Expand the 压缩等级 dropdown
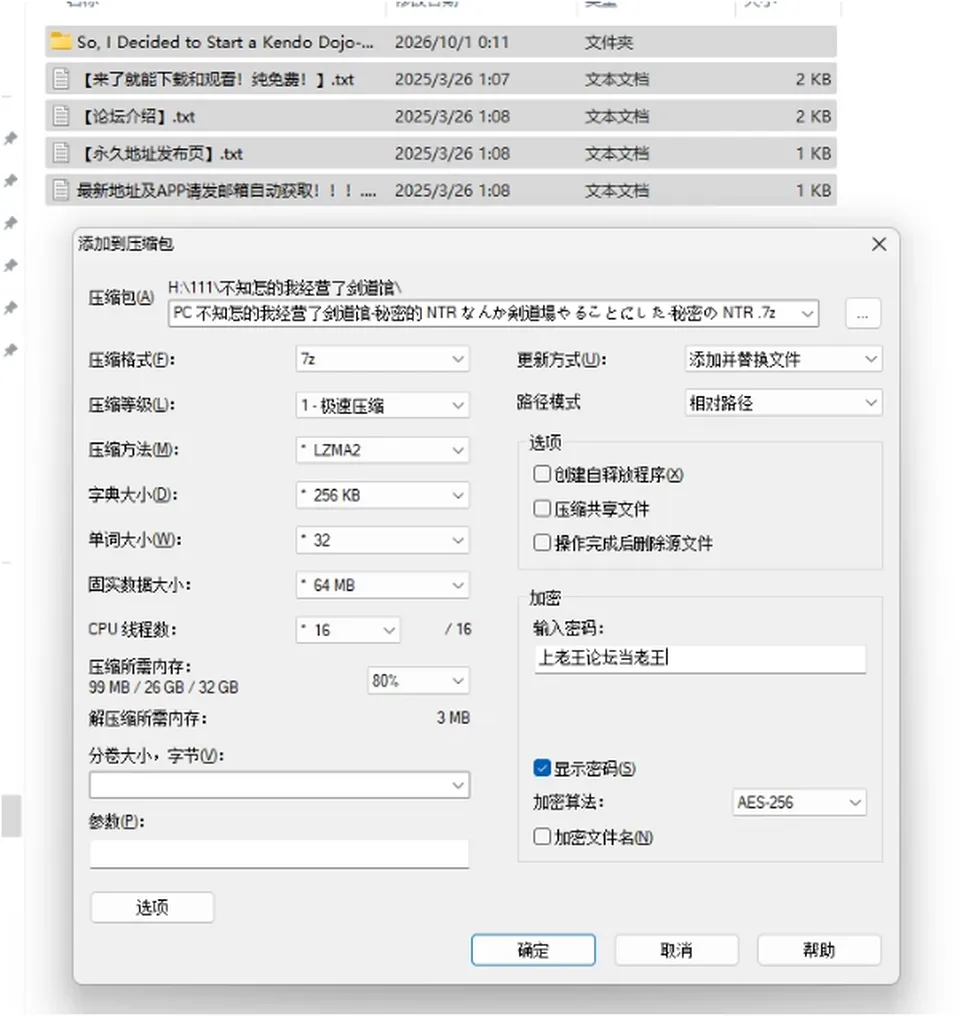 (x=382, y=406)
